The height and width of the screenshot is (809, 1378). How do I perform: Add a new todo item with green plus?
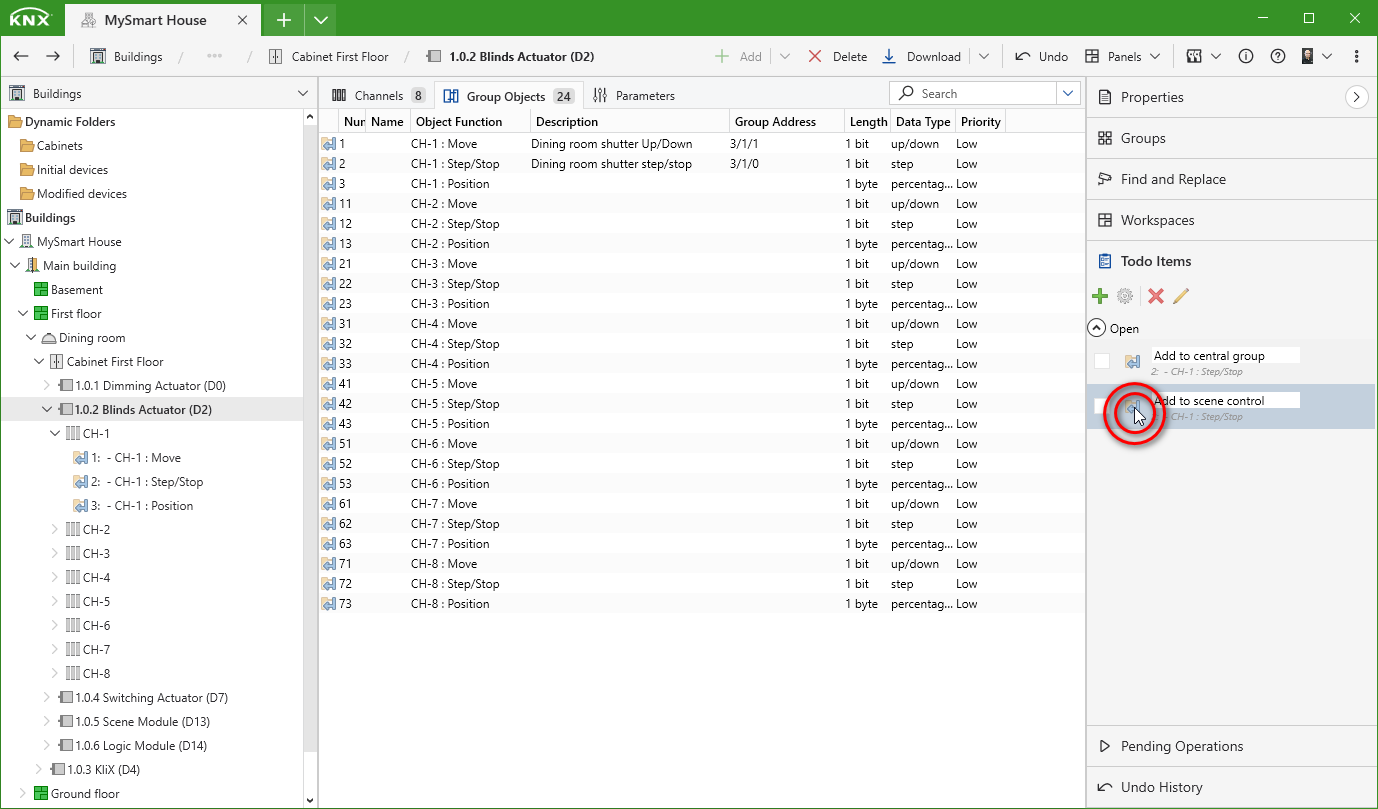[x=1099, y=296]
